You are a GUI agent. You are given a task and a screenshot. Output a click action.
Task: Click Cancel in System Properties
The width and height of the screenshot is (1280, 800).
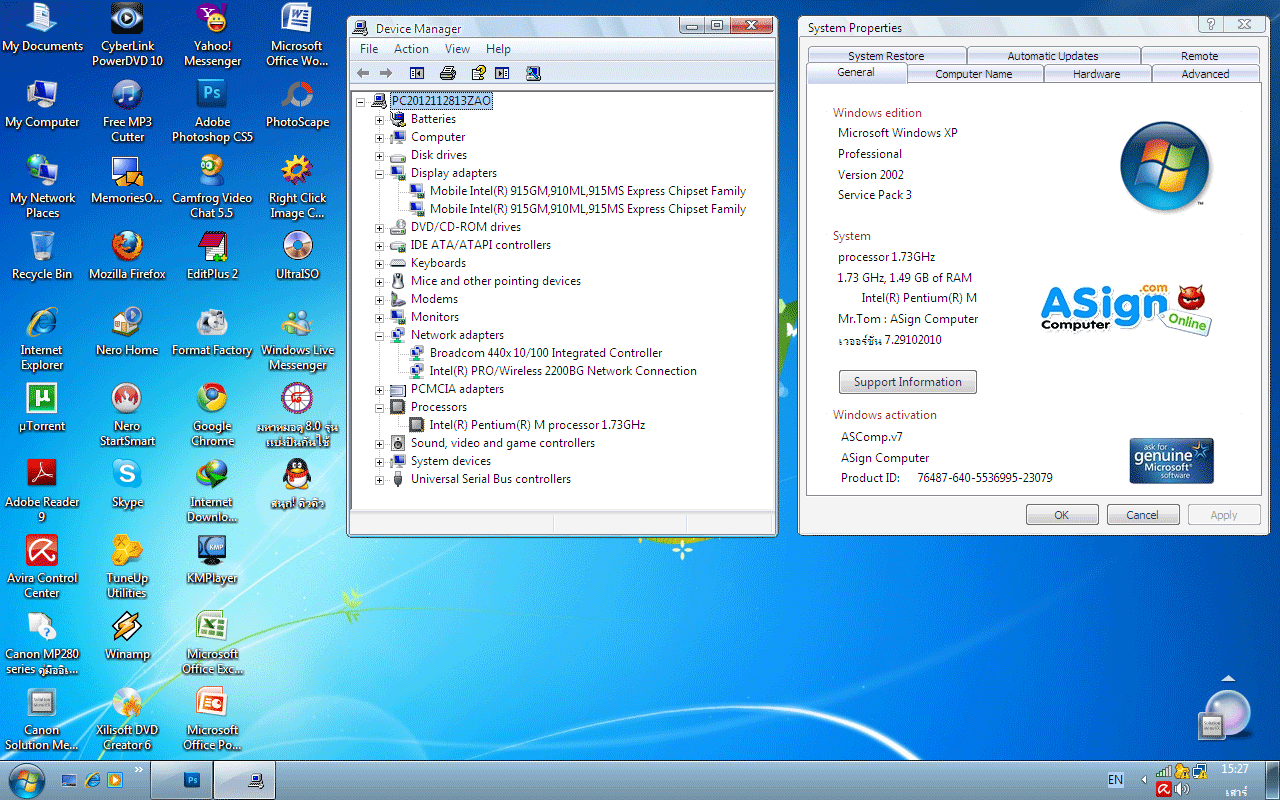pos(1142,515)
